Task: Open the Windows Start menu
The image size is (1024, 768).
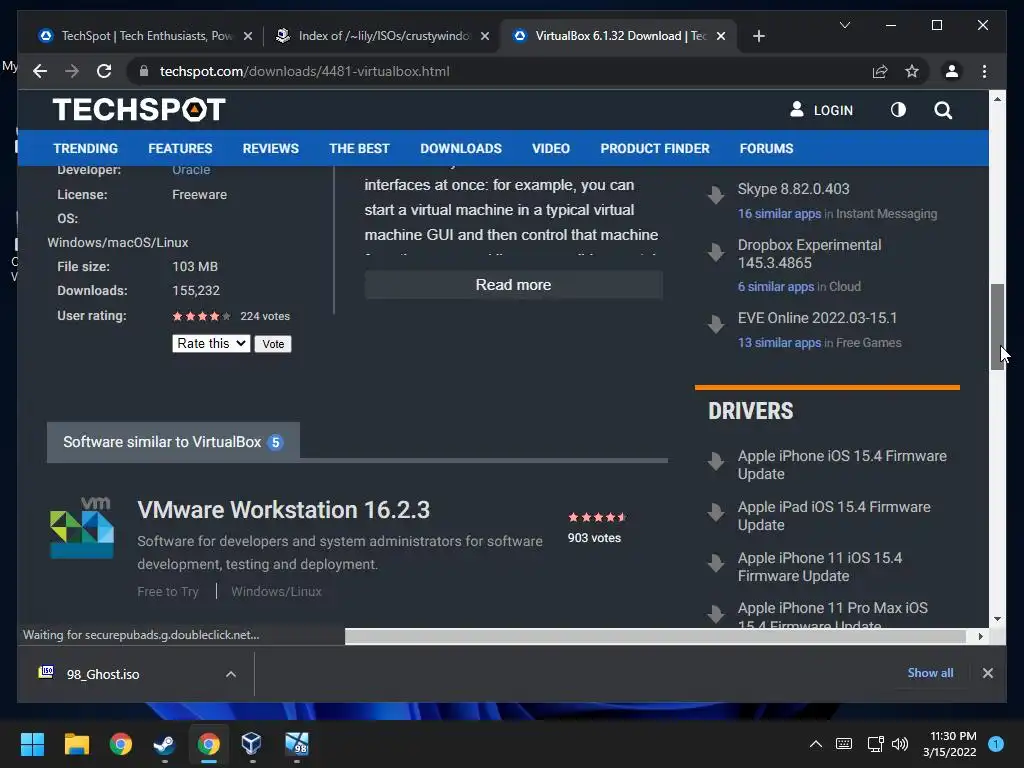Action: point(32,744)
